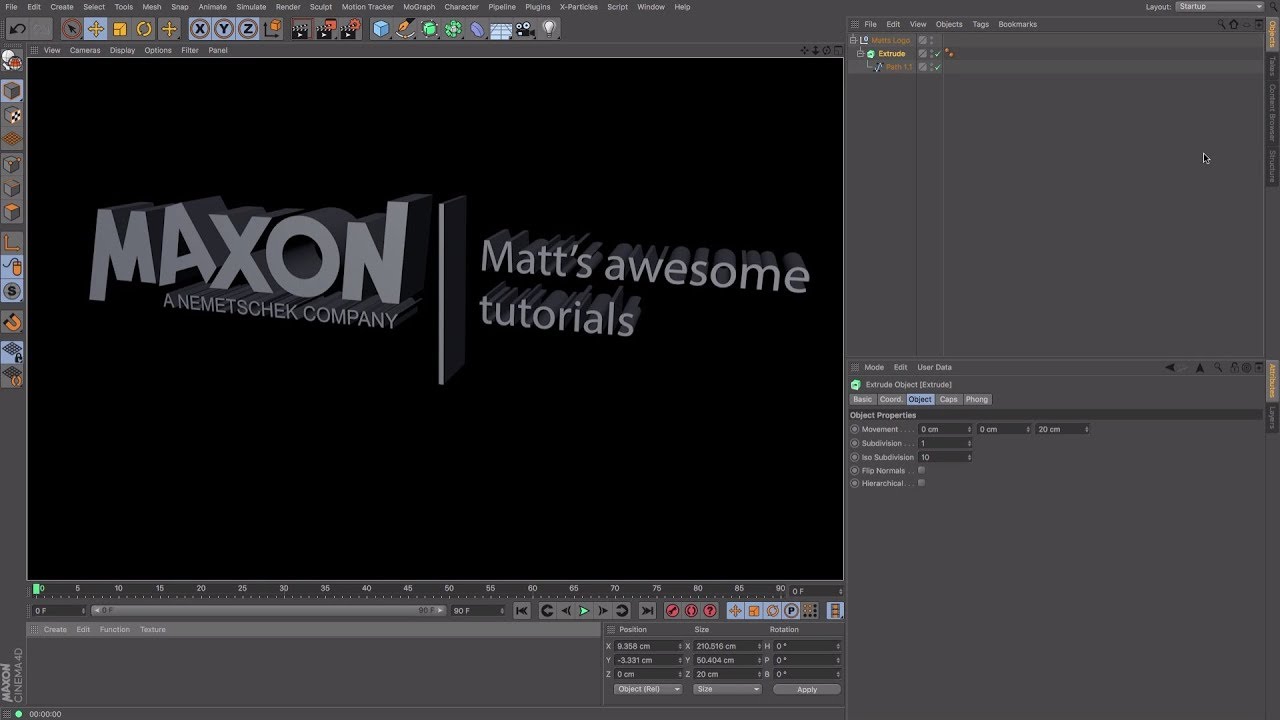The height and width of the screenshot is (720, 1280).
Task: Activate the Scale tool in top toolbar
Action: tap(120, 29)
